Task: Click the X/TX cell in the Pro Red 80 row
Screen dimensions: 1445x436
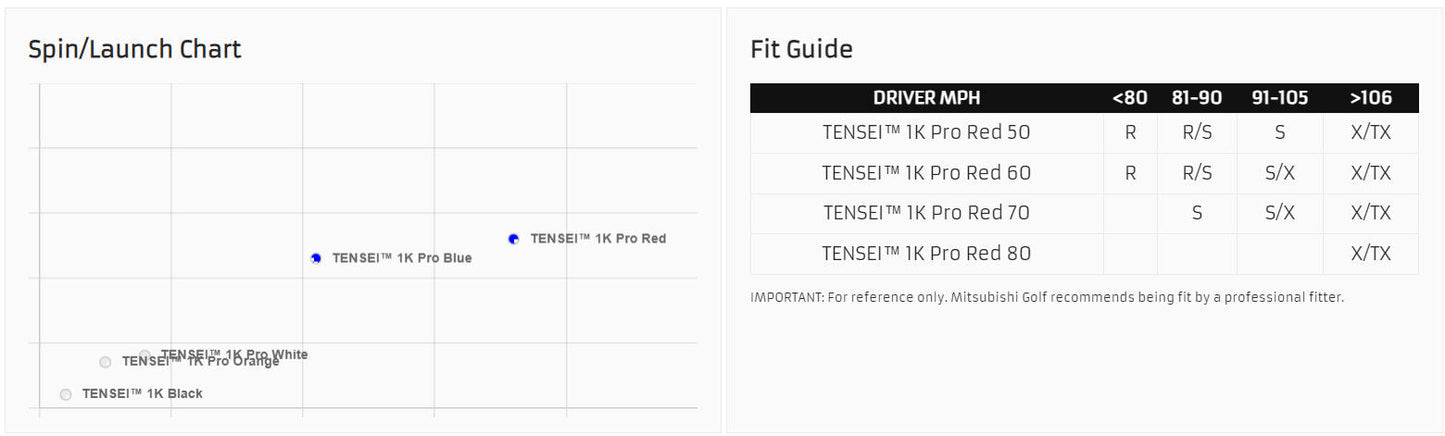Action: 1370,254
